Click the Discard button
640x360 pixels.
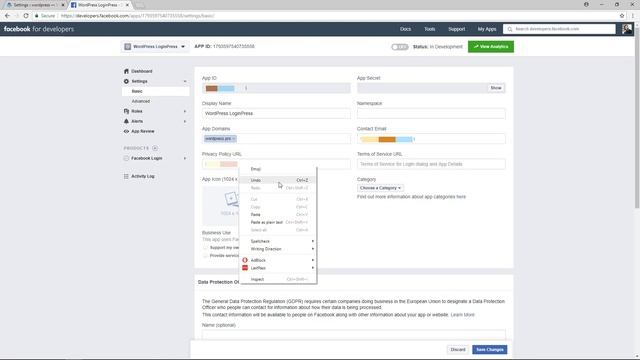point(458,350)
